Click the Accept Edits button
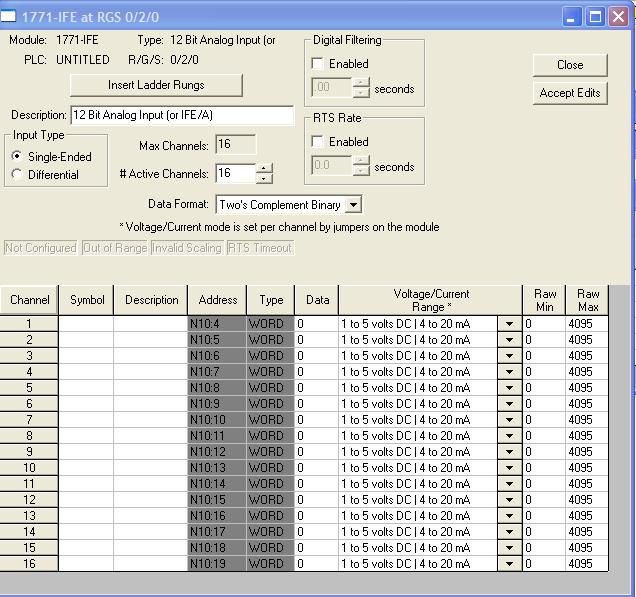The width and height of the screenshot is (636, 597). pyautogui.click(x=570, y=93)
